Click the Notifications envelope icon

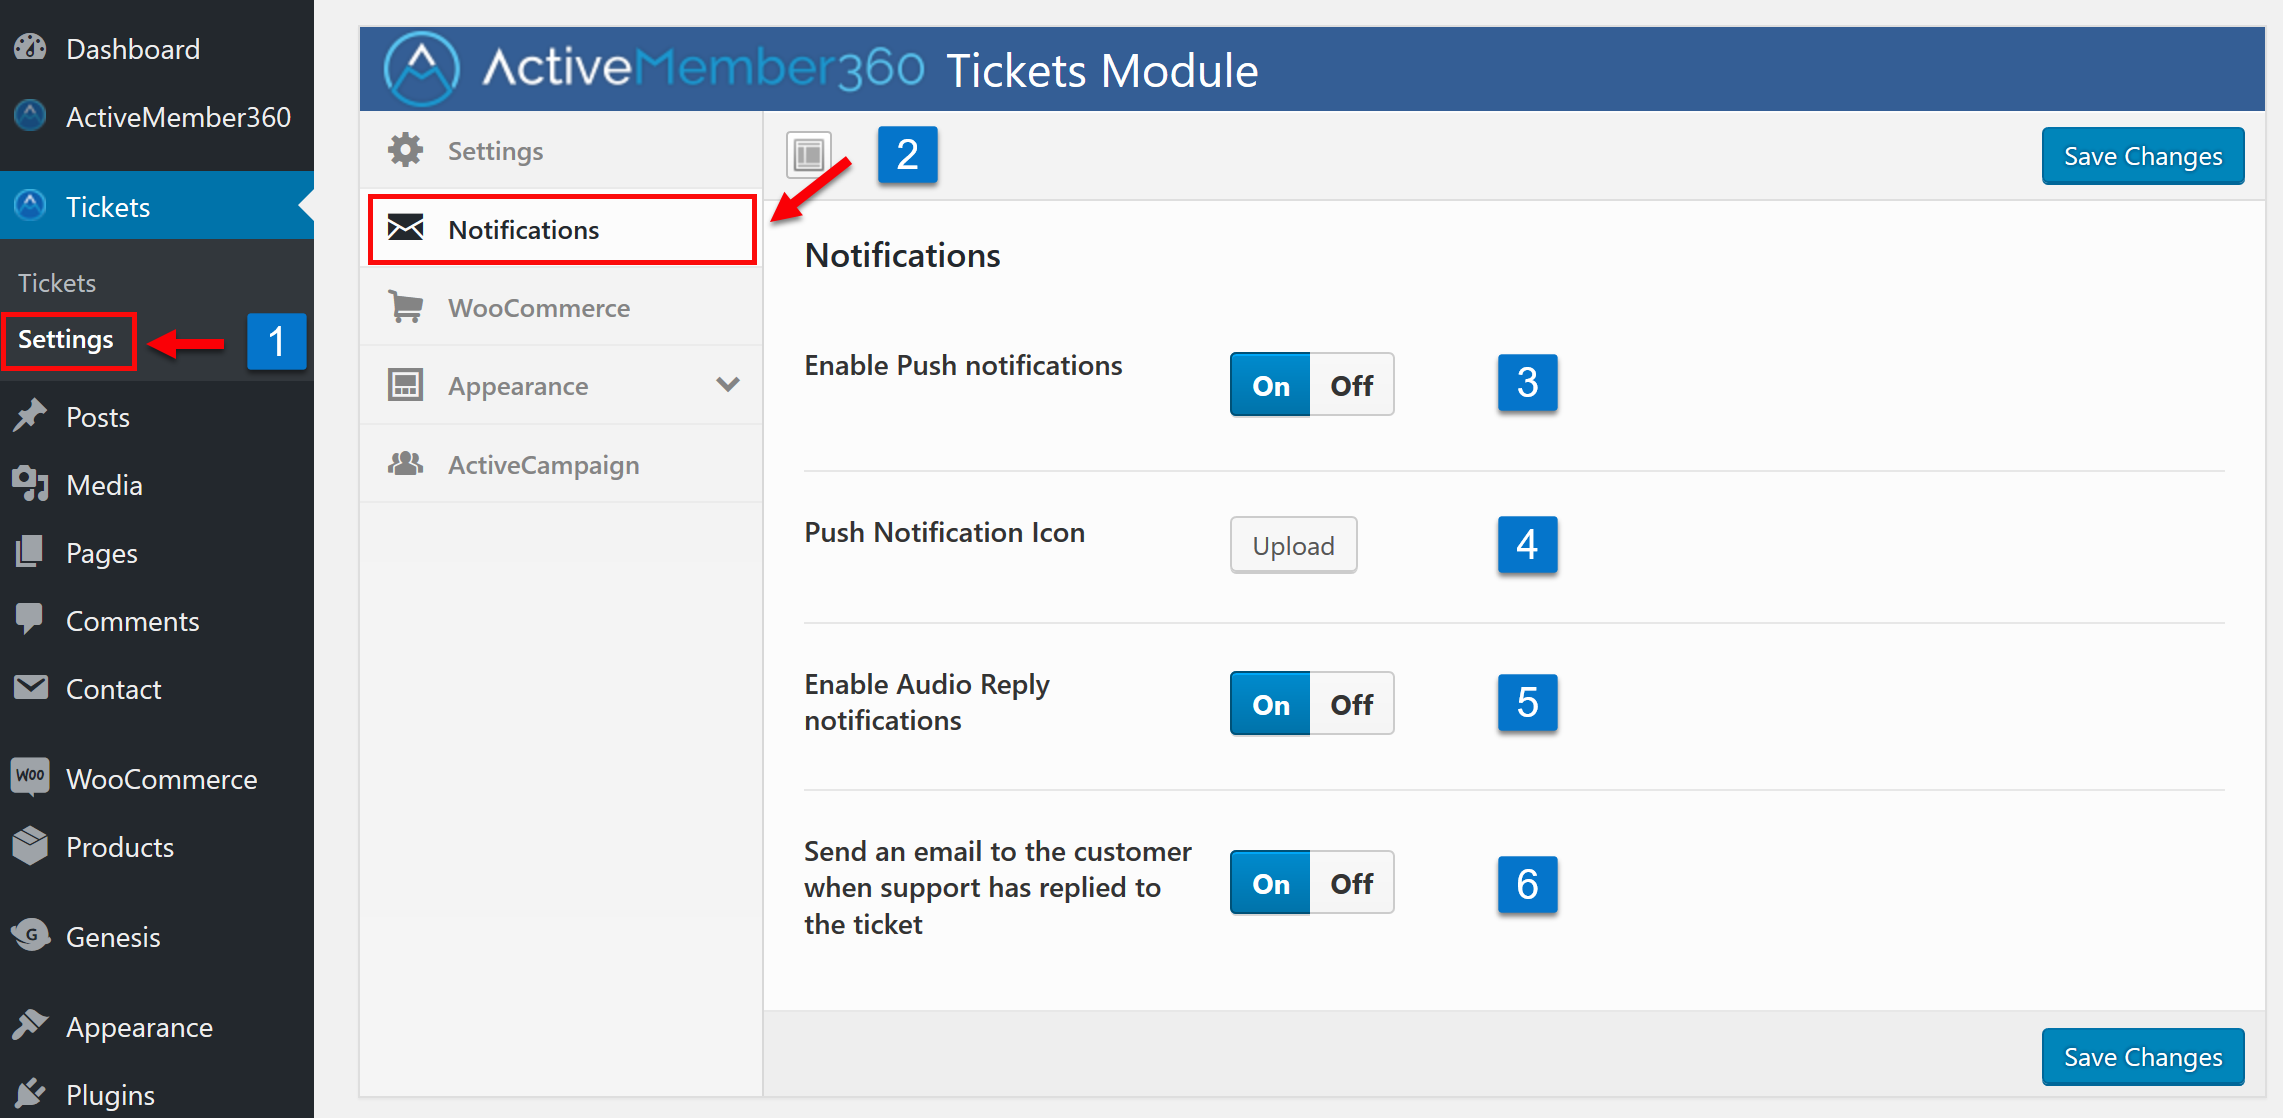pos(405,228)
